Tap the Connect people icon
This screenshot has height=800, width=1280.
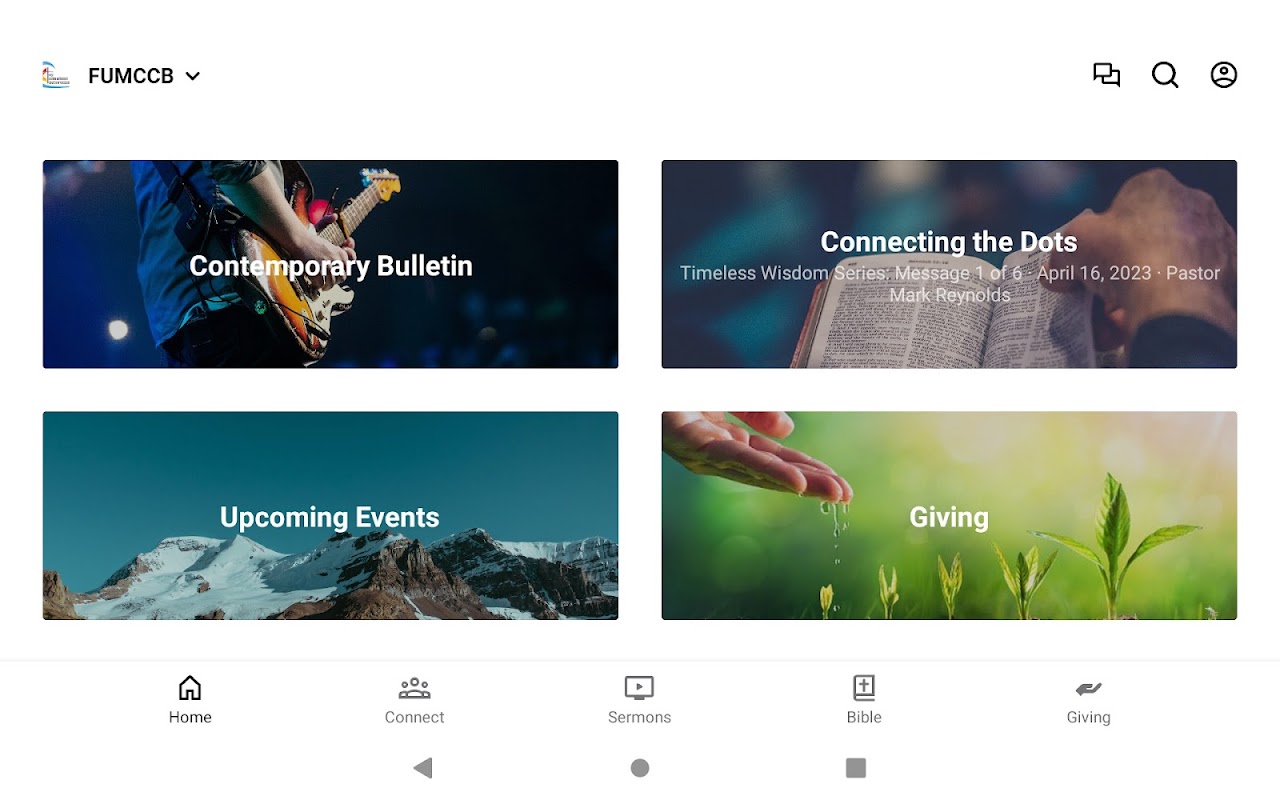tap(414, 688)
